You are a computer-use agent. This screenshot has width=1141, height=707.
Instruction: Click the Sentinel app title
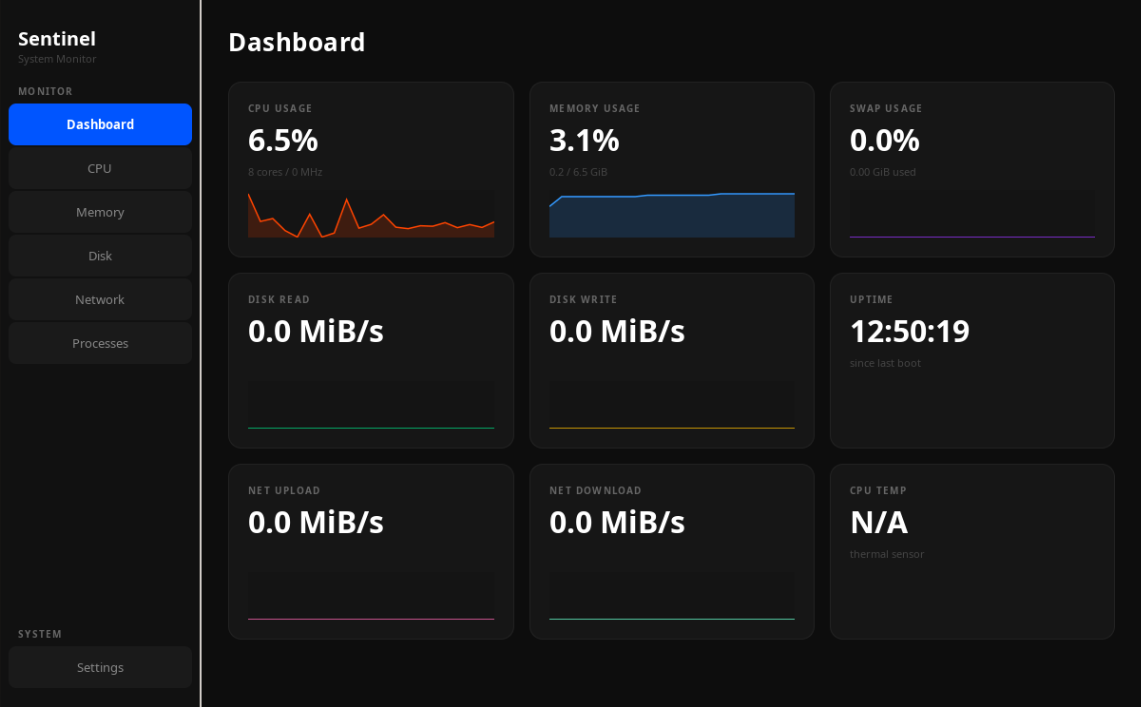[57, 38]
